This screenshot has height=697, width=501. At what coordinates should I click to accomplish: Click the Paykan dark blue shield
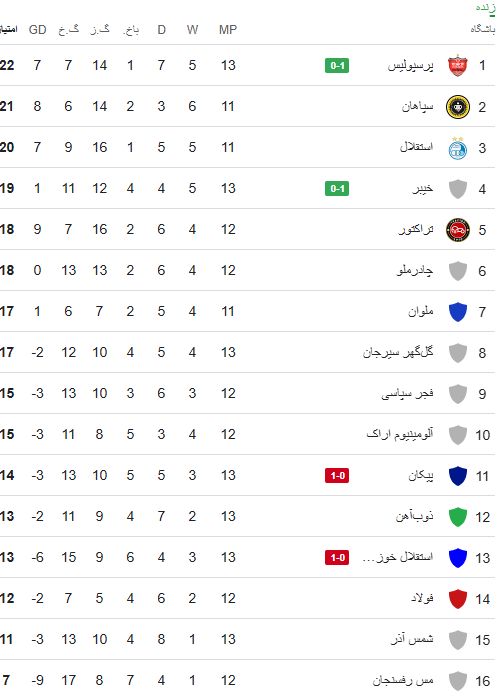(x=457, y=476)
